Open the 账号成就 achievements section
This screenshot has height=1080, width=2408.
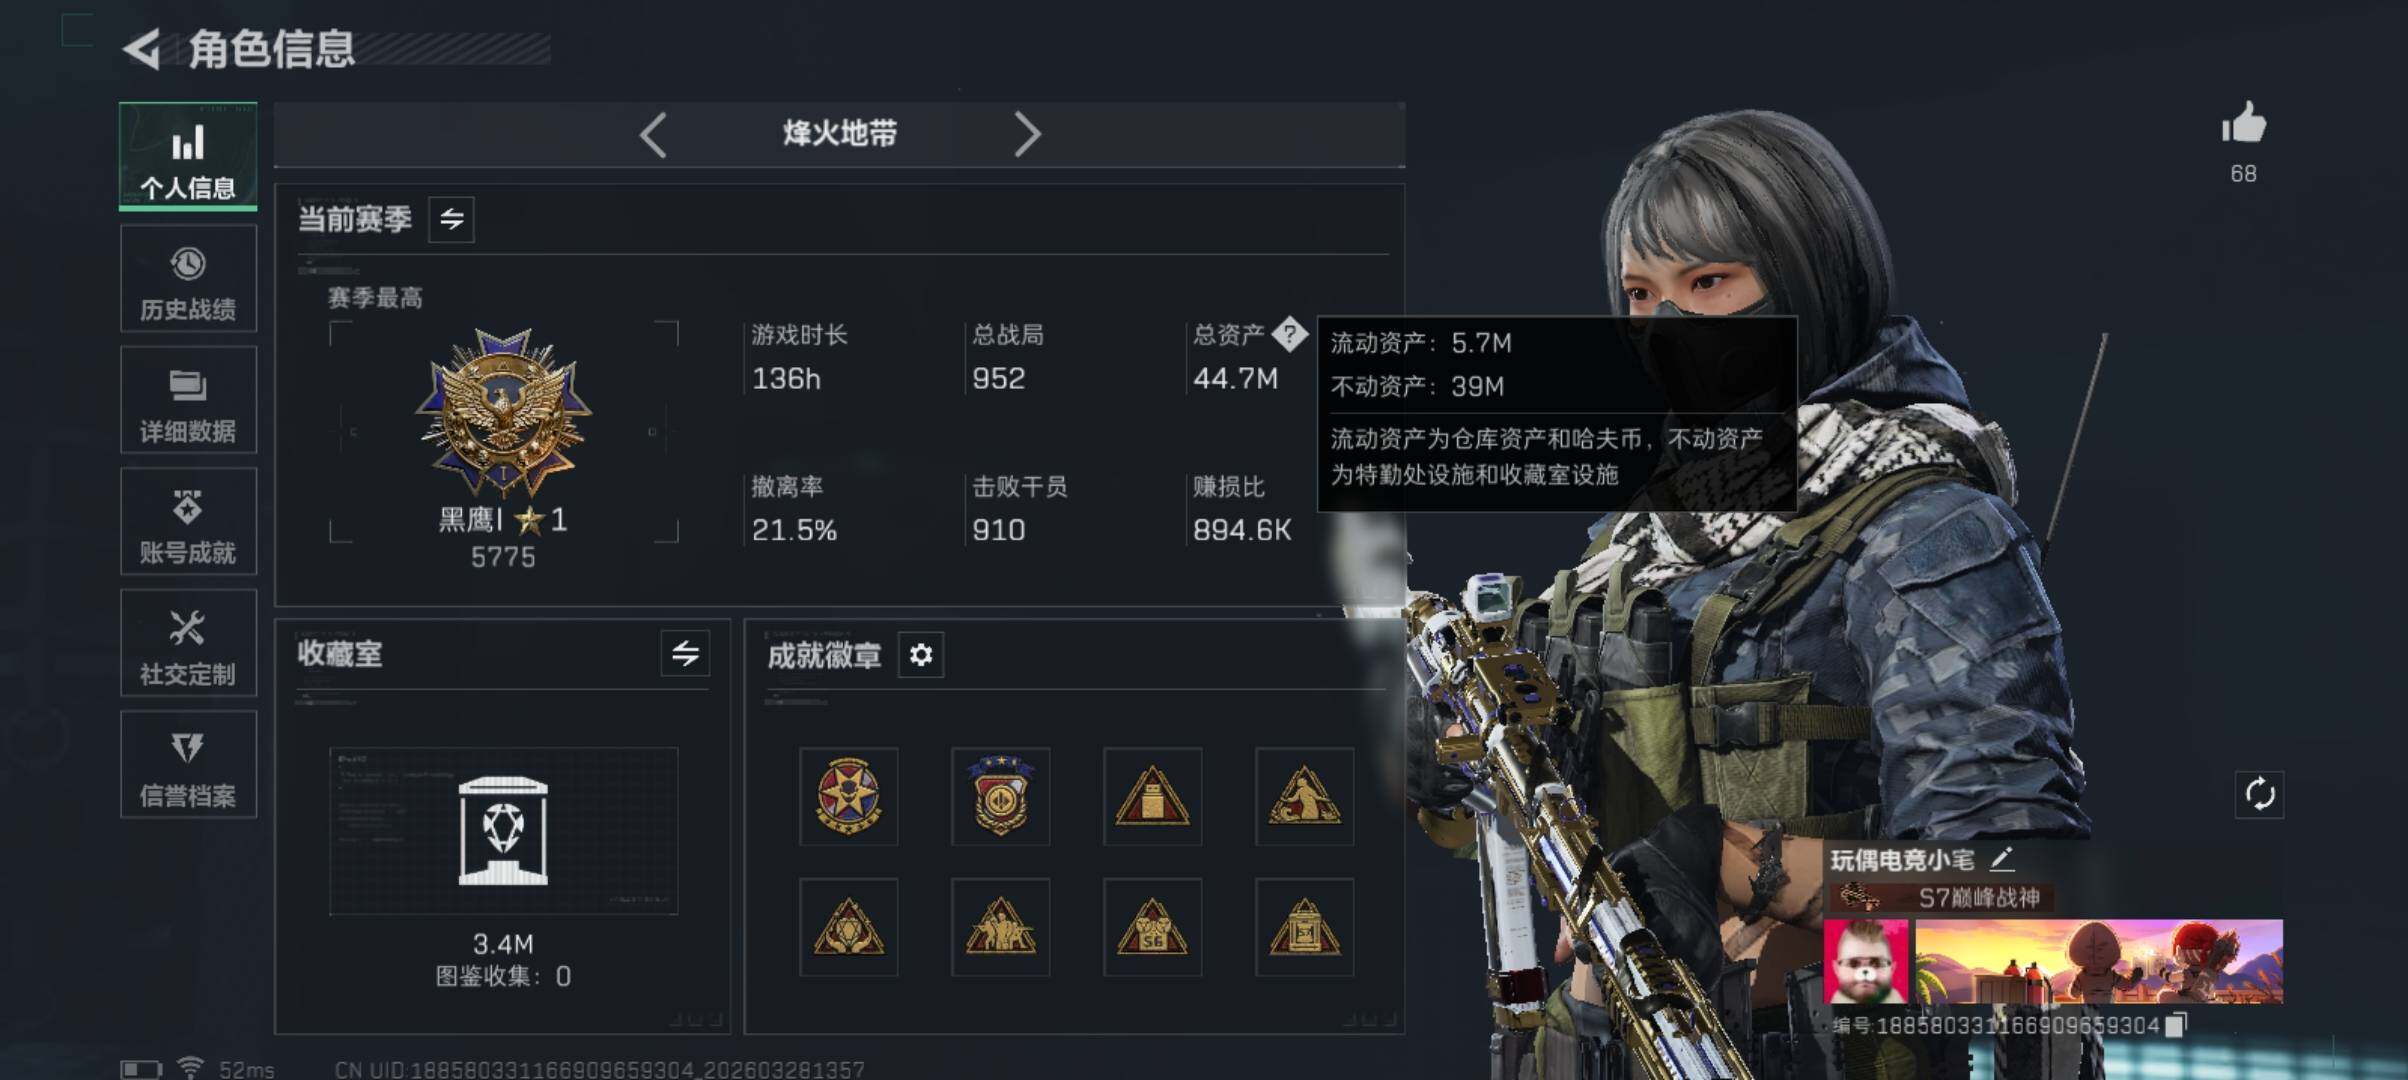188,521
